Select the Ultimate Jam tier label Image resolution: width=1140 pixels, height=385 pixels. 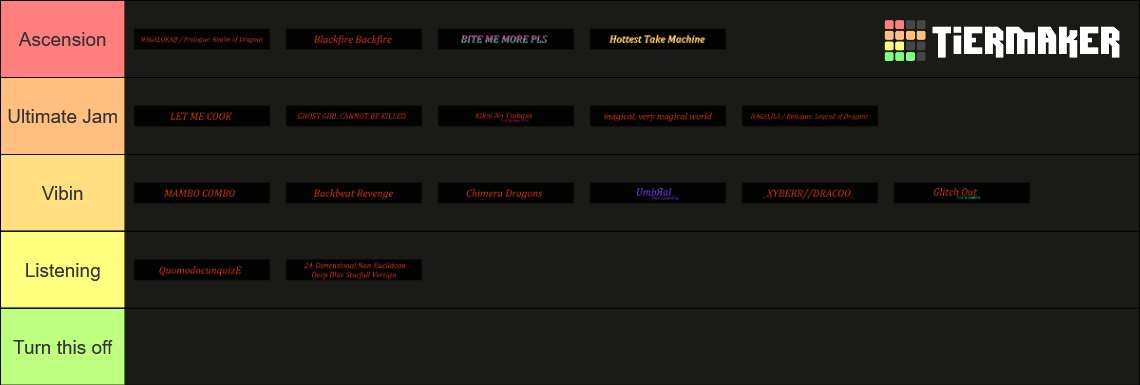(63, 116)
